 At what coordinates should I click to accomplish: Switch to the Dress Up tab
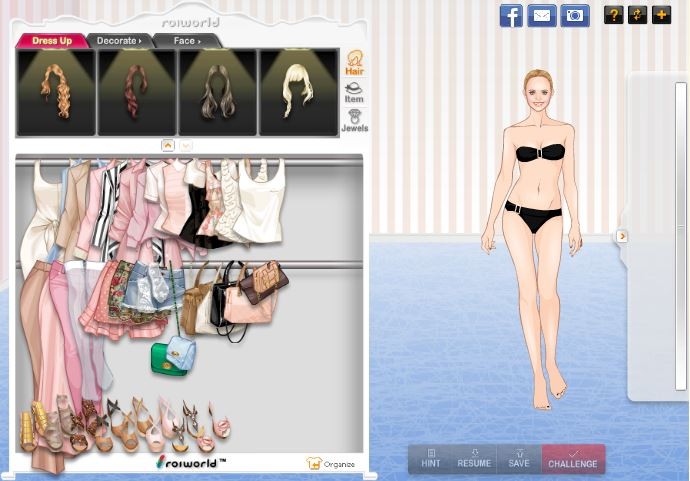[50, 41]
